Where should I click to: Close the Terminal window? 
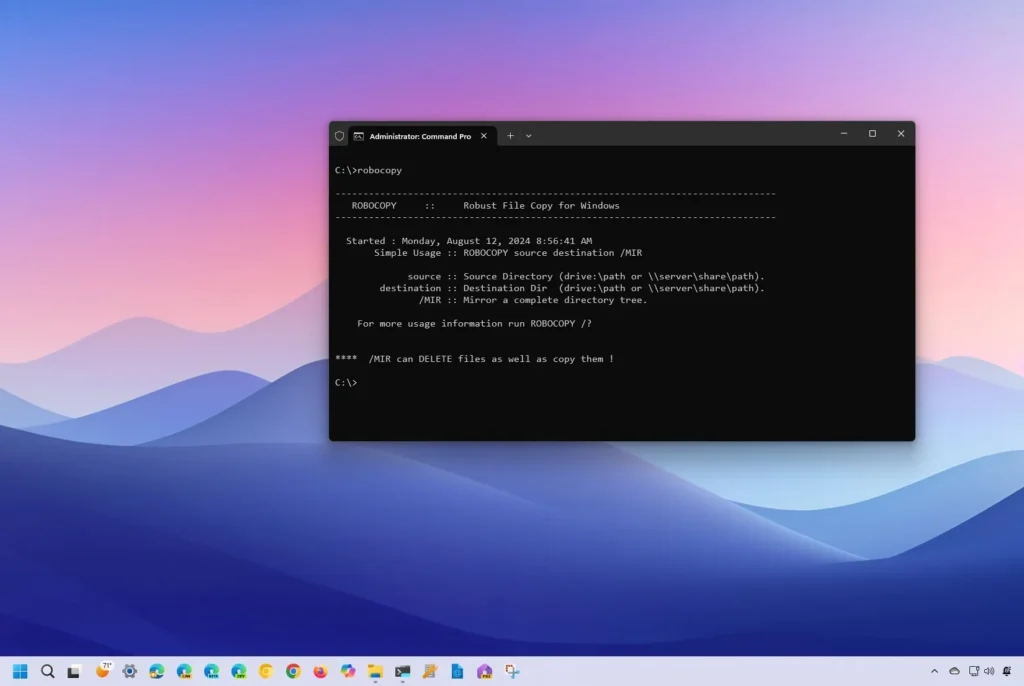[x=901, y=133]
